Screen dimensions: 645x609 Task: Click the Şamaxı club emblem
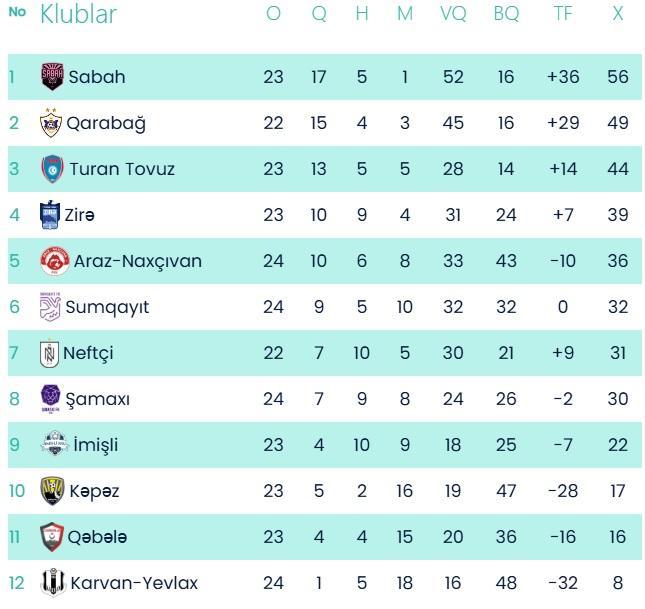(50, 399)
